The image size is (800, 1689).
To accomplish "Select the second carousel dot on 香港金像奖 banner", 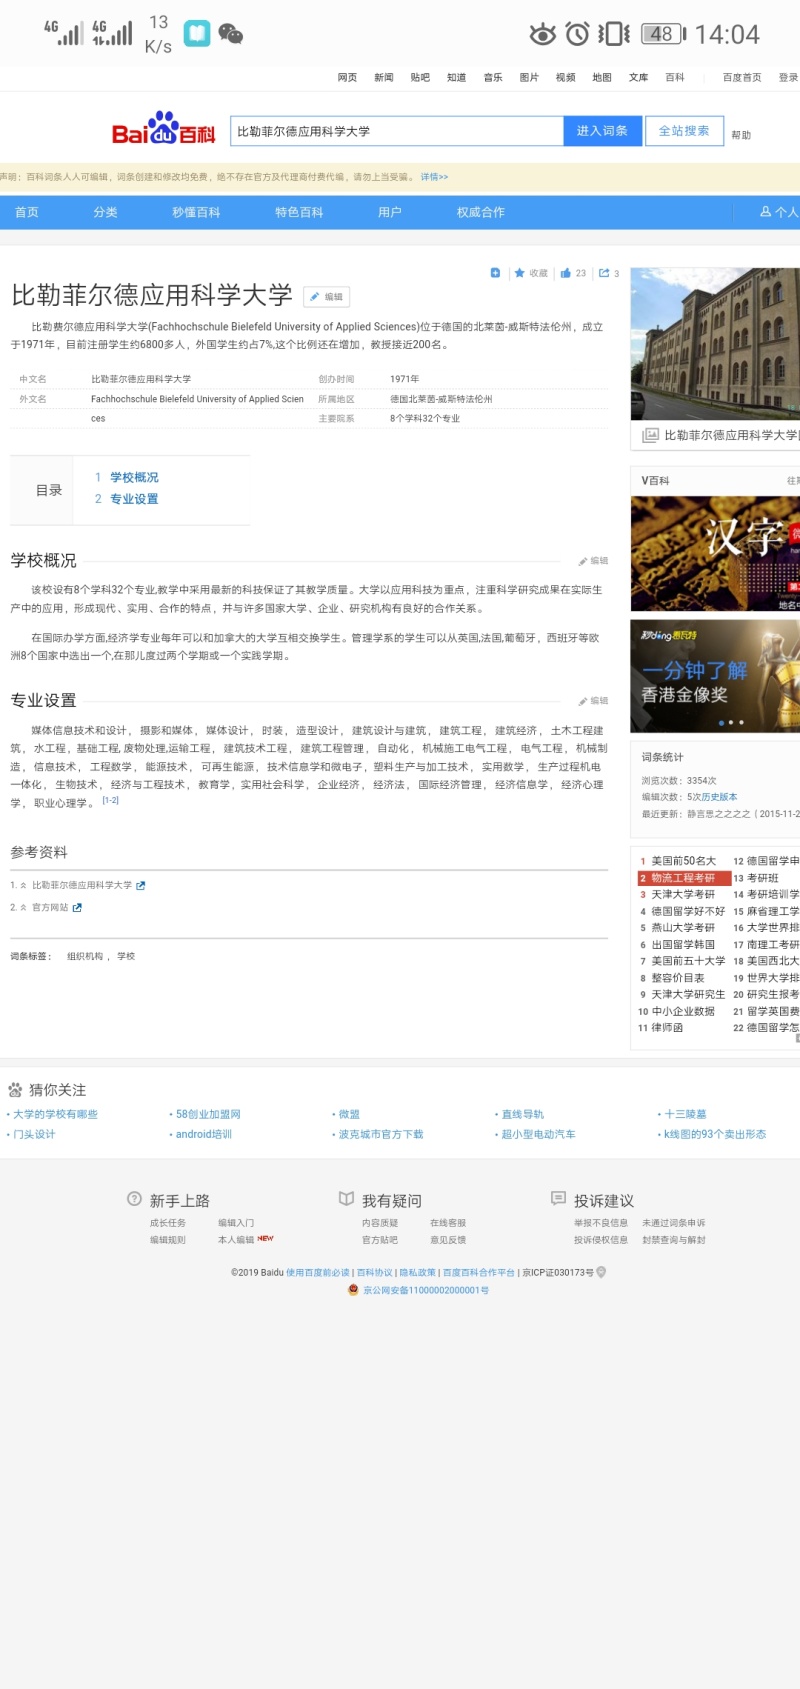I will (x=731, y=722).
